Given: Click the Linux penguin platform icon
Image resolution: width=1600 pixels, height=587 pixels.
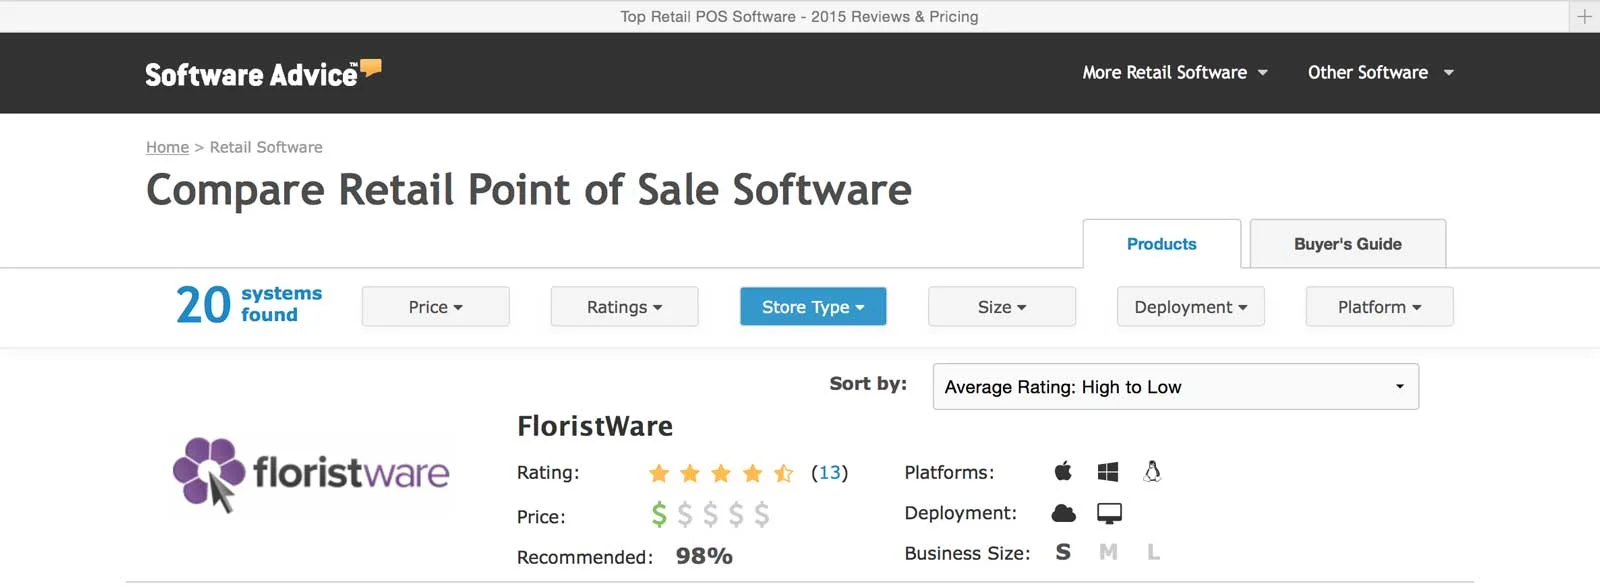Looking at the screenshot, I should point(1152,471).
